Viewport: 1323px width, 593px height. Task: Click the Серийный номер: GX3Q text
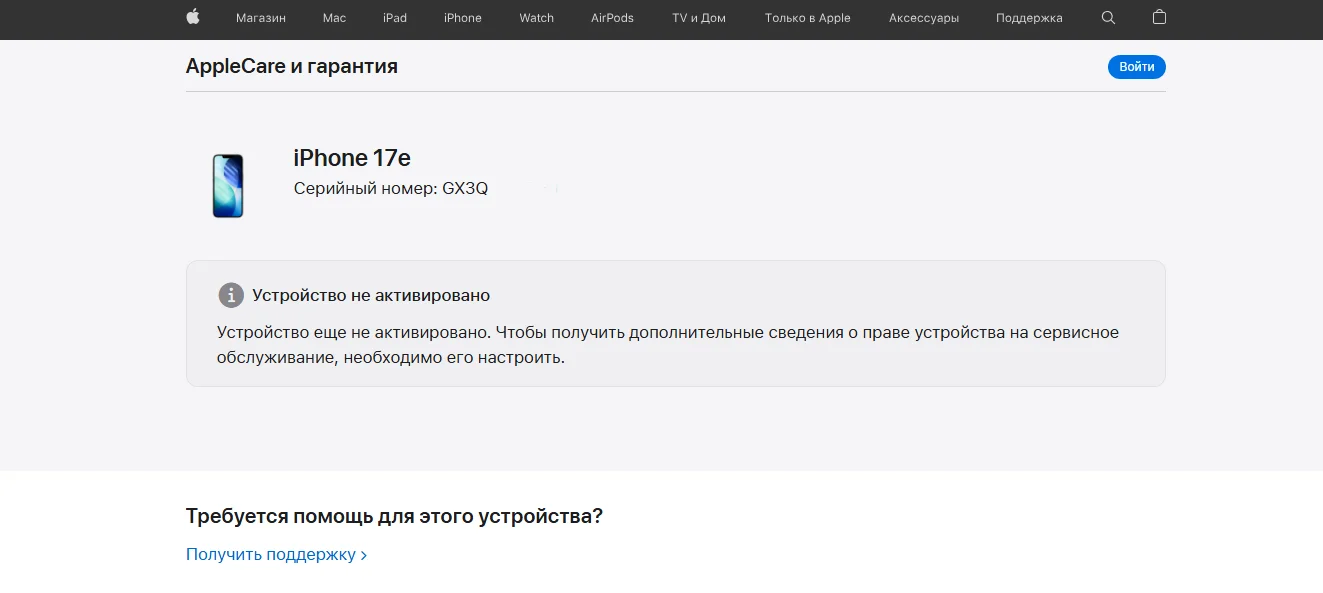point(391,188)
